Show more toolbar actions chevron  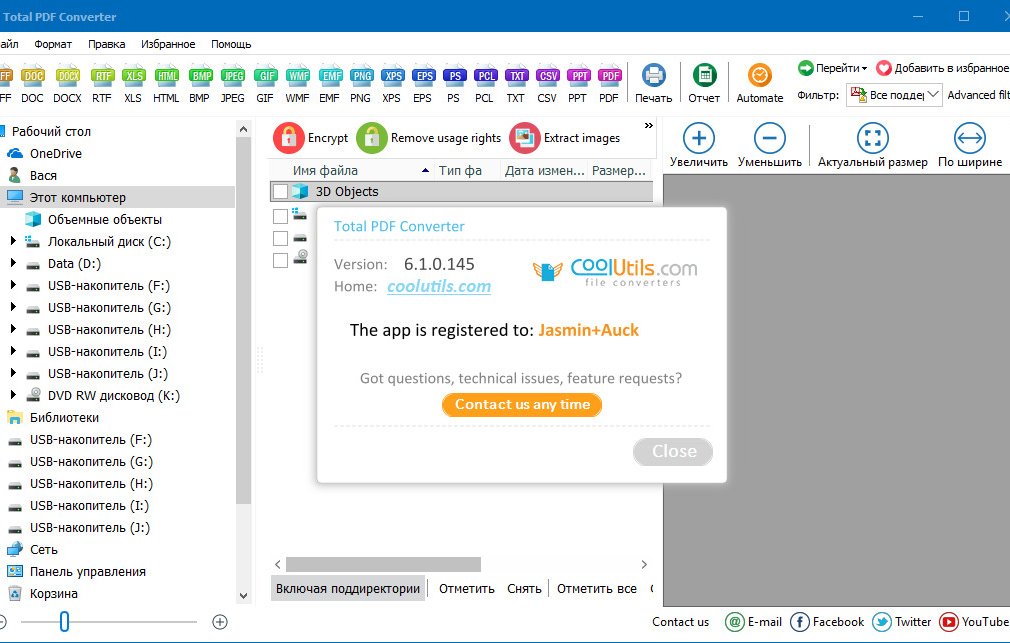click(649, 126)
